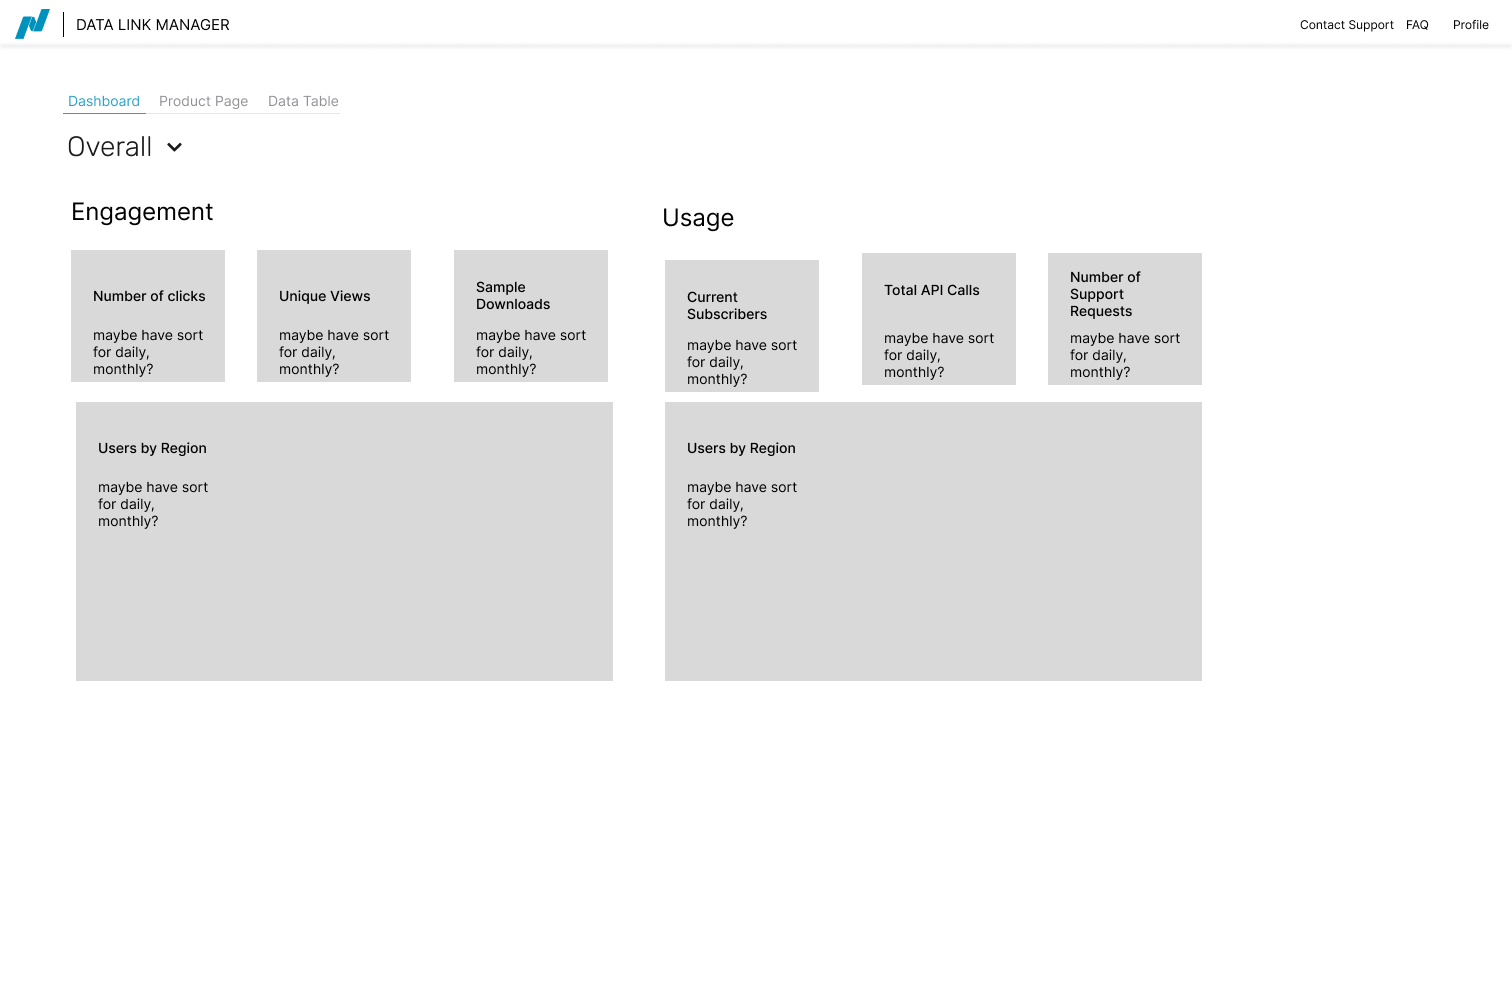The image size is (1512, 982).
Task: Select the Current Subscribers card
Action: tap(742, 326)
